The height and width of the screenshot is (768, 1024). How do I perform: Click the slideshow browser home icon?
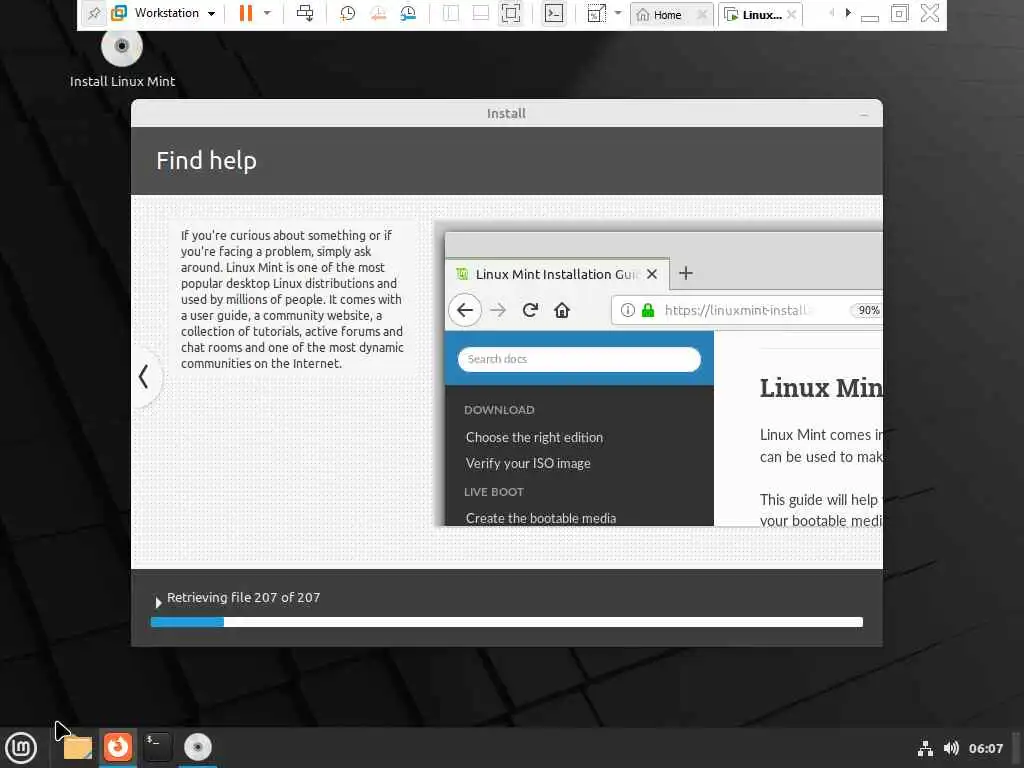point(562,310)
